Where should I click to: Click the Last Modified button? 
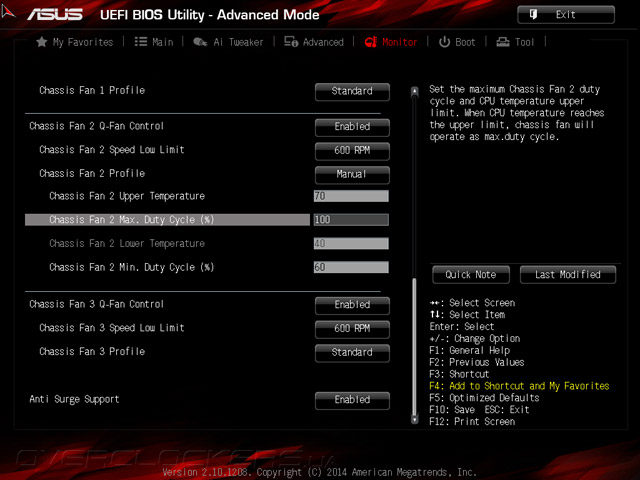coord(568,275)
